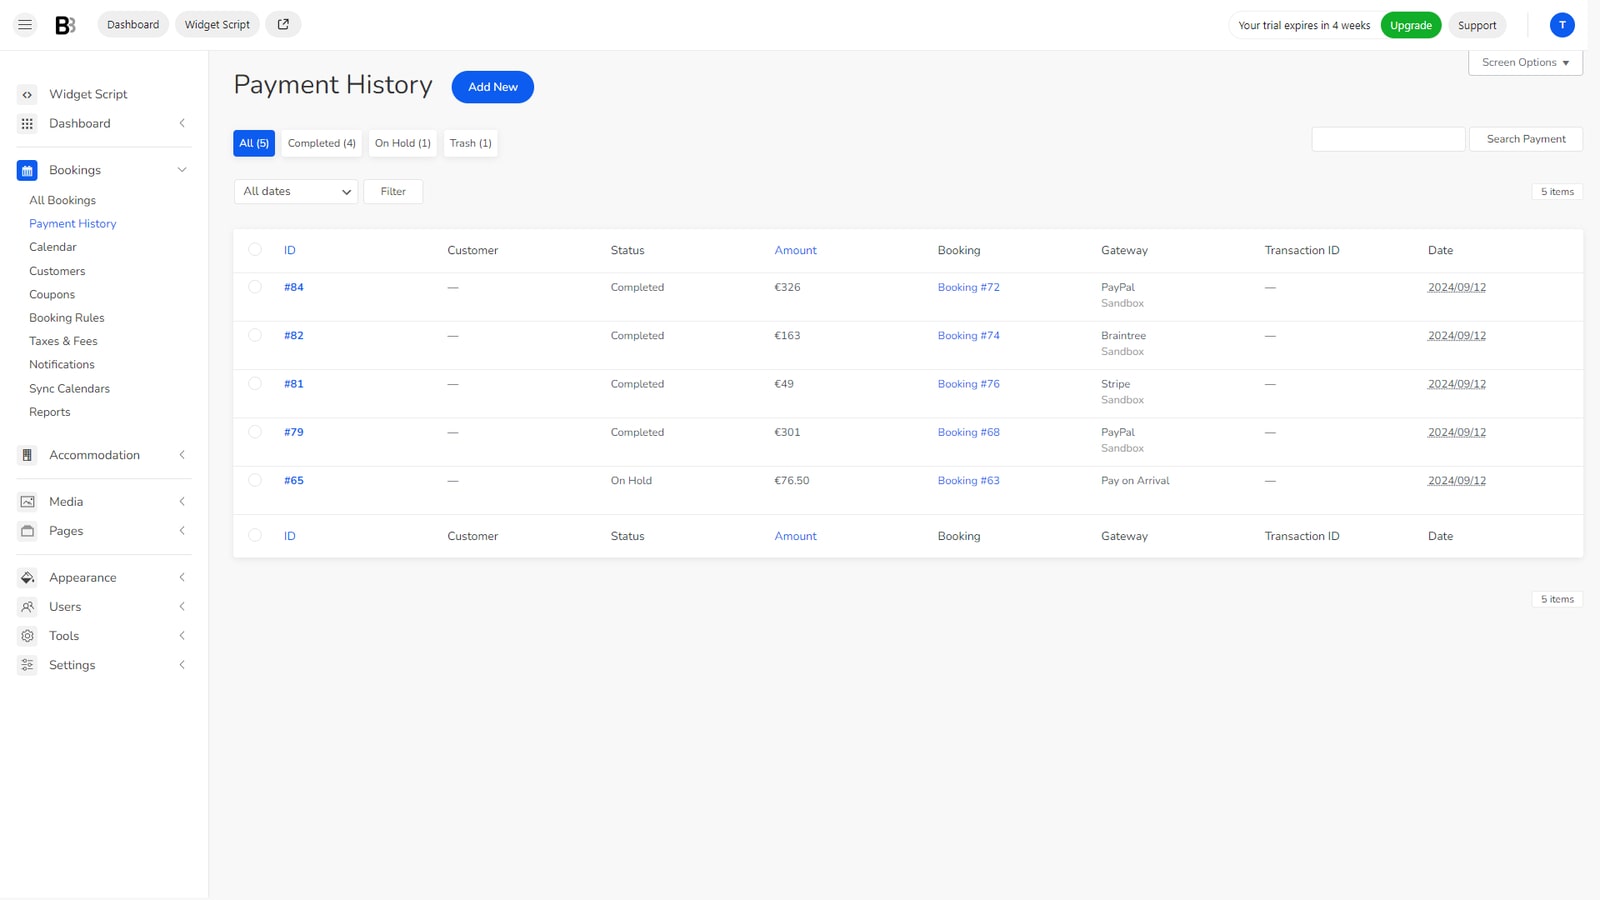The height and width of the screenshot is (900, 1600).
Task: Click the Dashboard grid icon in sidebar
Action: tap(26, 123)
